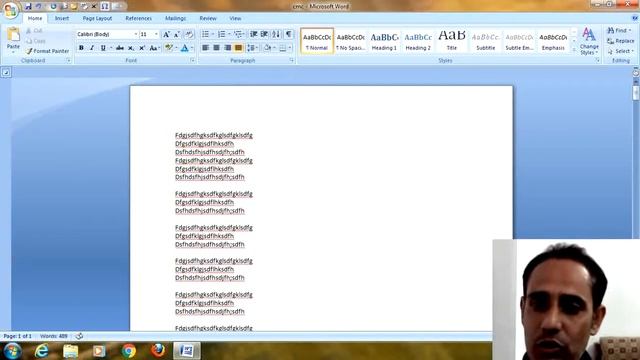Viewport: 640px width, 360px height.
Task: Toggle show paragraph marks
Action: [x=289, y=34]
